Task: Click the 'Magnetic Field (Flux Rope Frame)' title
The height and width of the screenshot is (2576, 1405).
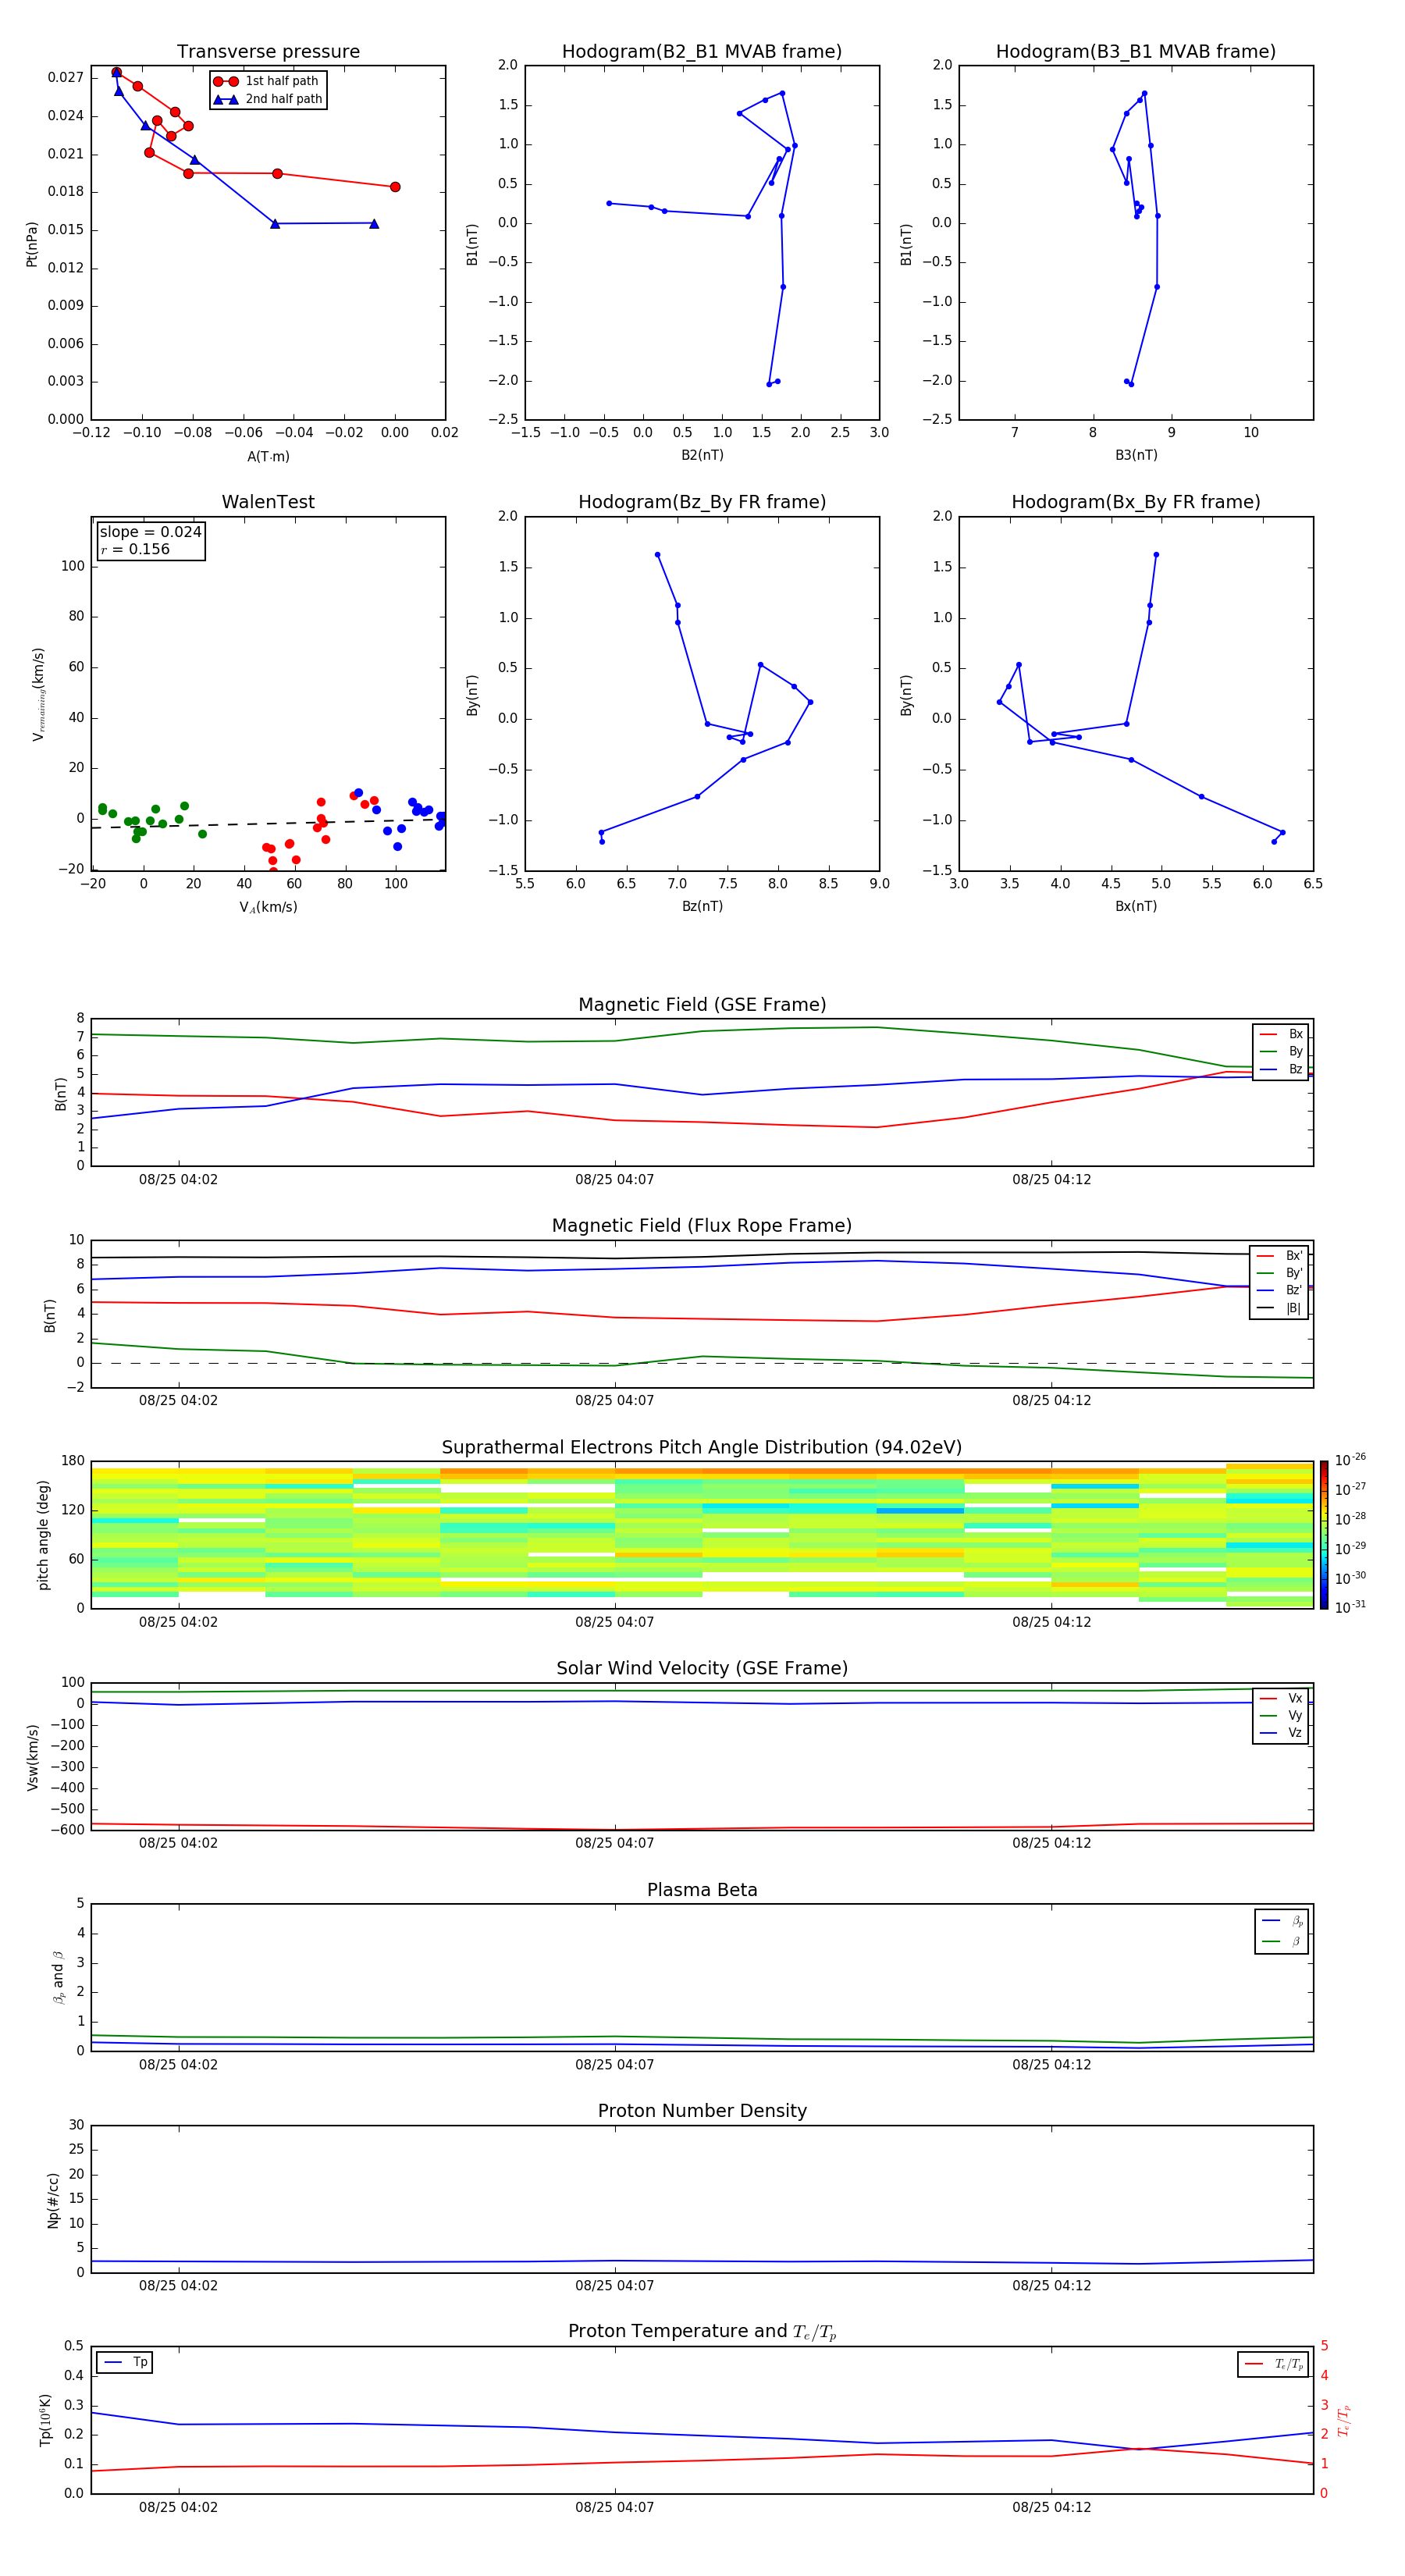Action: (702, 1226)
